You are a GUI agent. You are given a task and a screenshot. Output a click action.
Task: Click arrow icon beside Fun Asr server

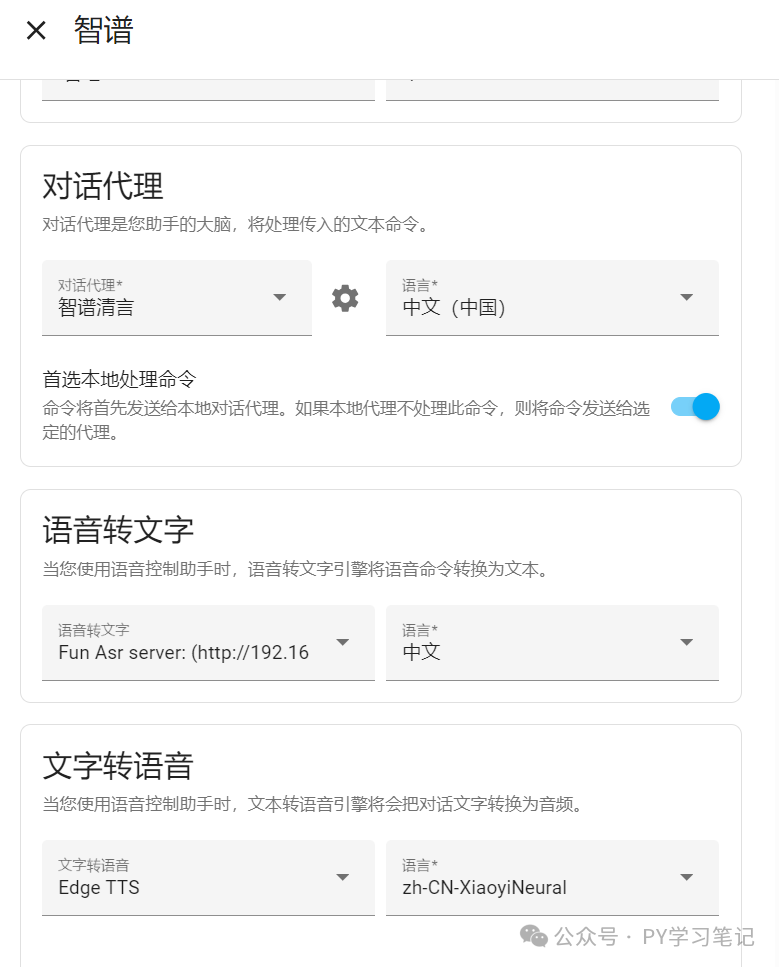342,642
